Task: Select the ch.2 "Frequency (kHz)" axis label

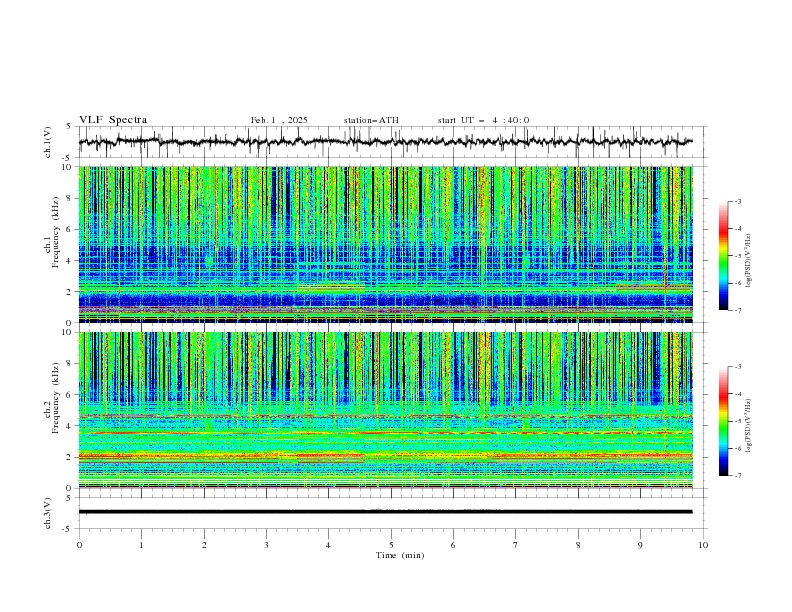Action: pos(56,397)
